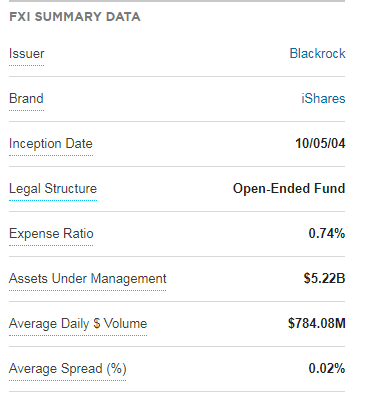
Task: Click the Assets Under Management label
Action: click(x=88, y=279)
